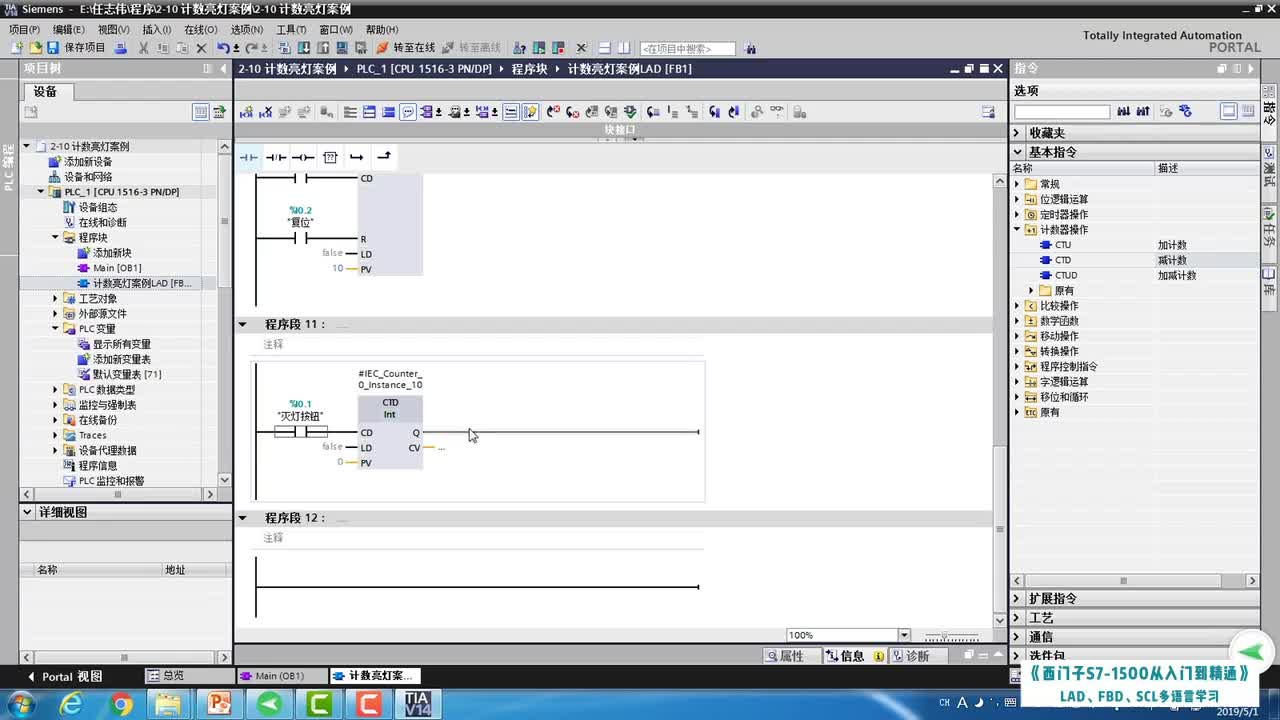Collapse 程序段 11 network
The width and height of the screenshot is (1280, 720).
tap(242, 325)
